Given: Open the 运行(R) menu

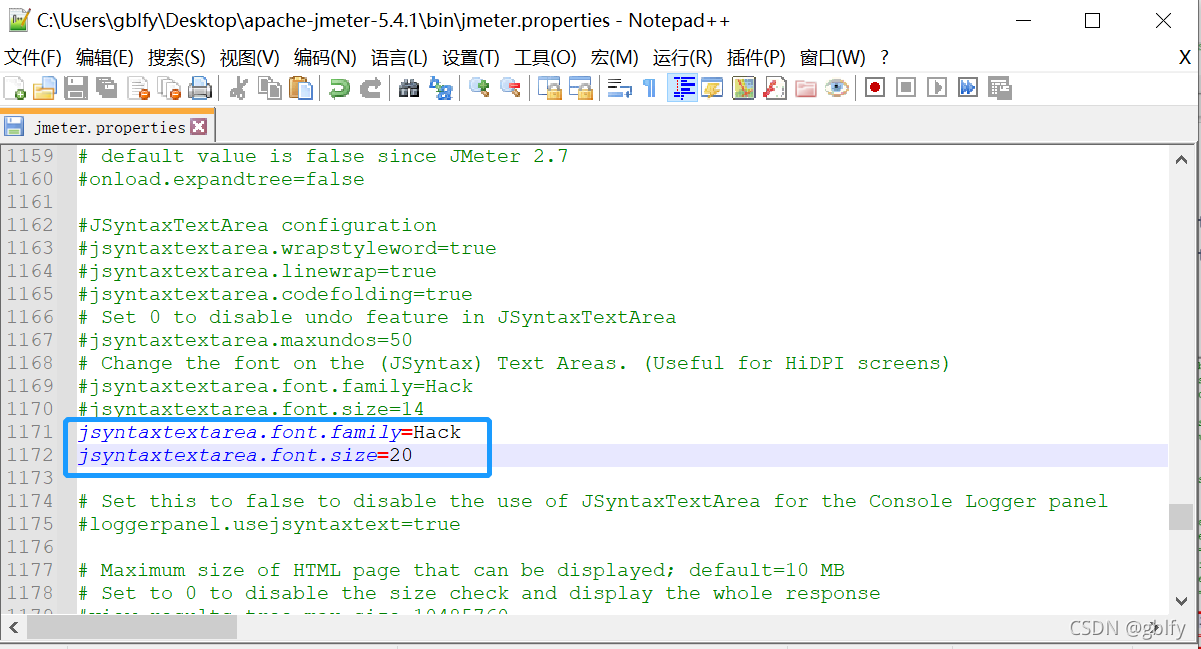Looking at the screenshot, I should [683, 58].
